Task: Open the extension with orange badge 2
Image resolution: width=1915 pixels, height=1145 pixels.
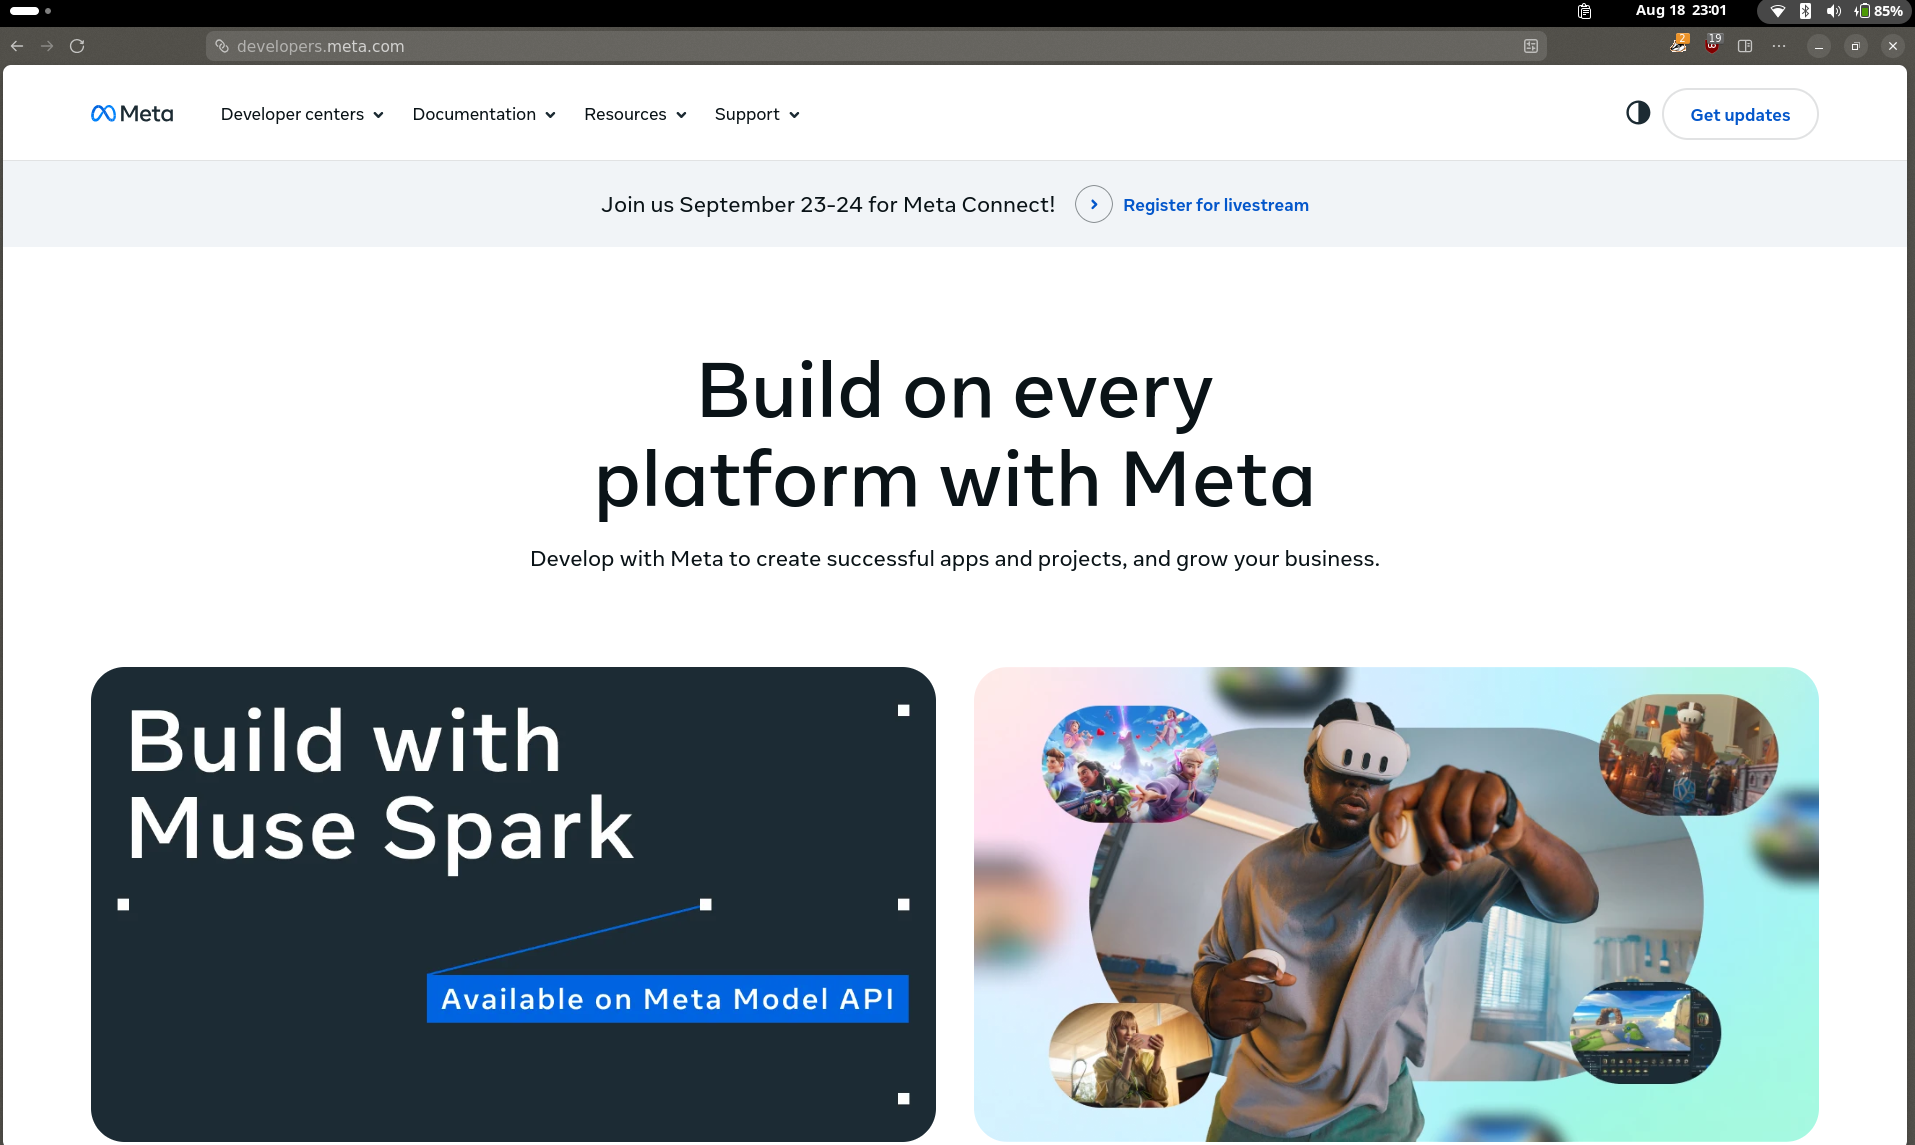Action: (1679, 45)
